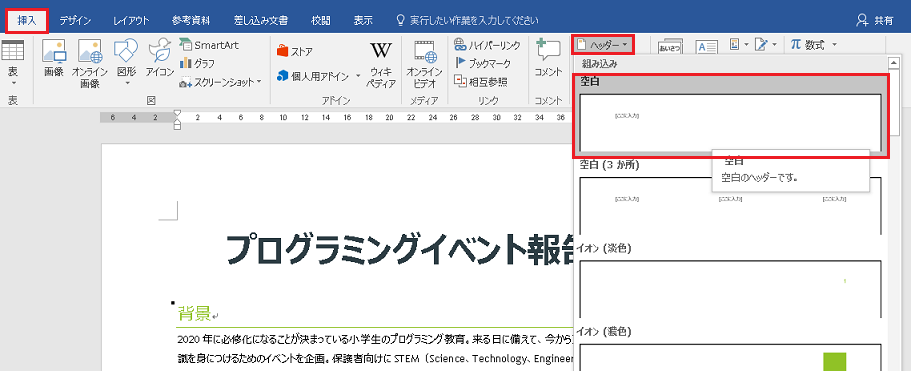Click the 背景 heading in document
911x371 pixels.
pyautogui.click(x=193, y=315)
